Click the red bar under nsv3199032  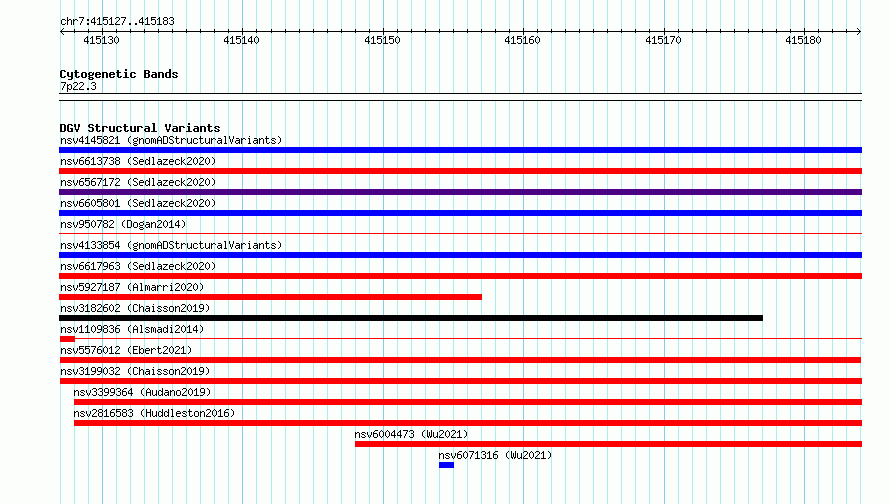click(x=460, y=381)
